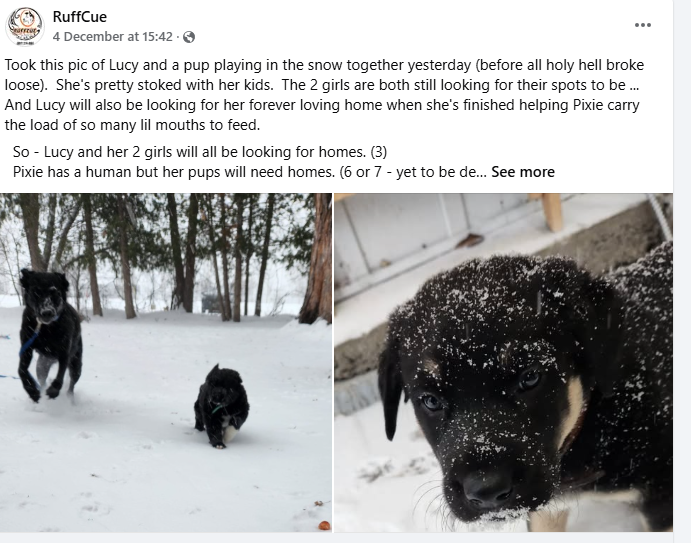Click the line starting 'Pixie has a human'
691x543 pixels.
pos(250,172)
